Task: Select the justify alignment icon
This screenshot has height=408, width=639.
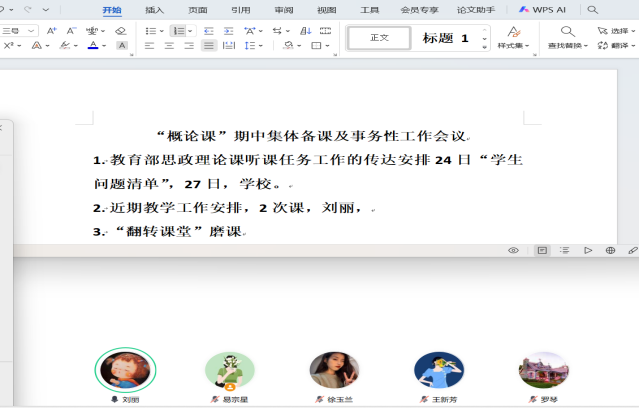Action: pos(209,46)
